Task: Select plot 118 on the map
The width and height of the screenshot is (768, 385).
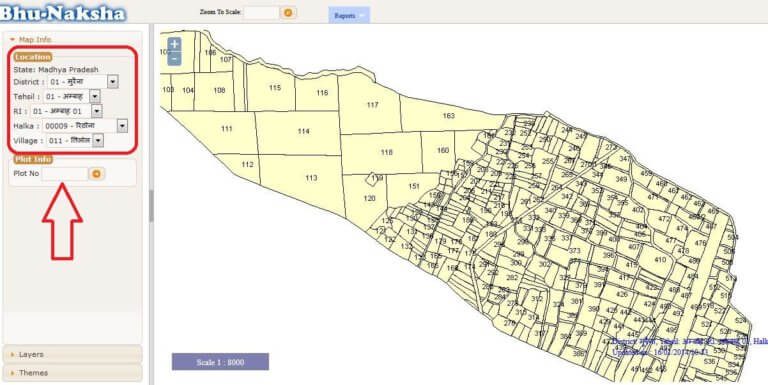Action: point(387,152)
